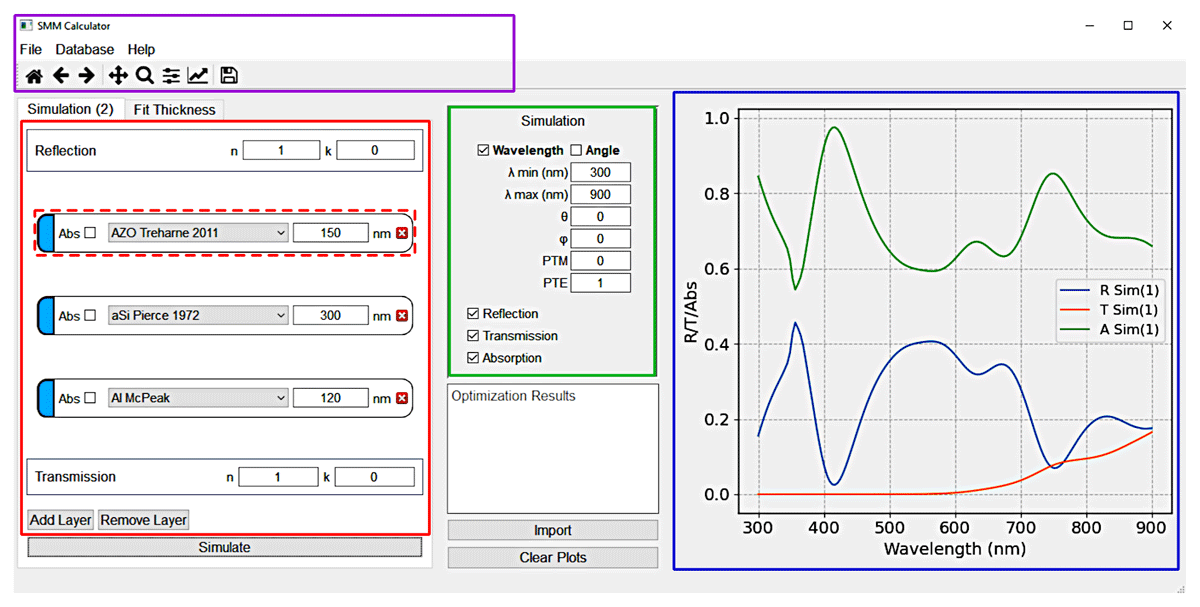Open the Database menu

(85, 49)
